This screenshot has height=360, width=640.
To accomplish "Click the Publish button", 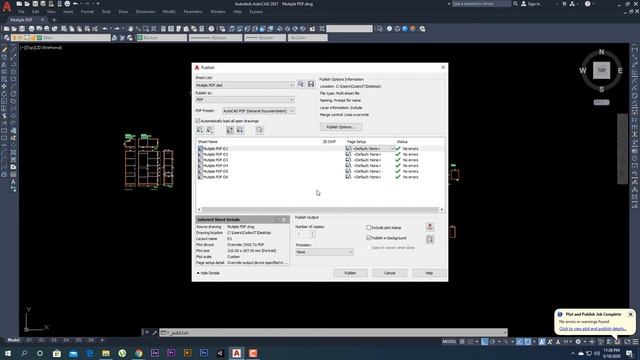I will (x=350, y=273).
